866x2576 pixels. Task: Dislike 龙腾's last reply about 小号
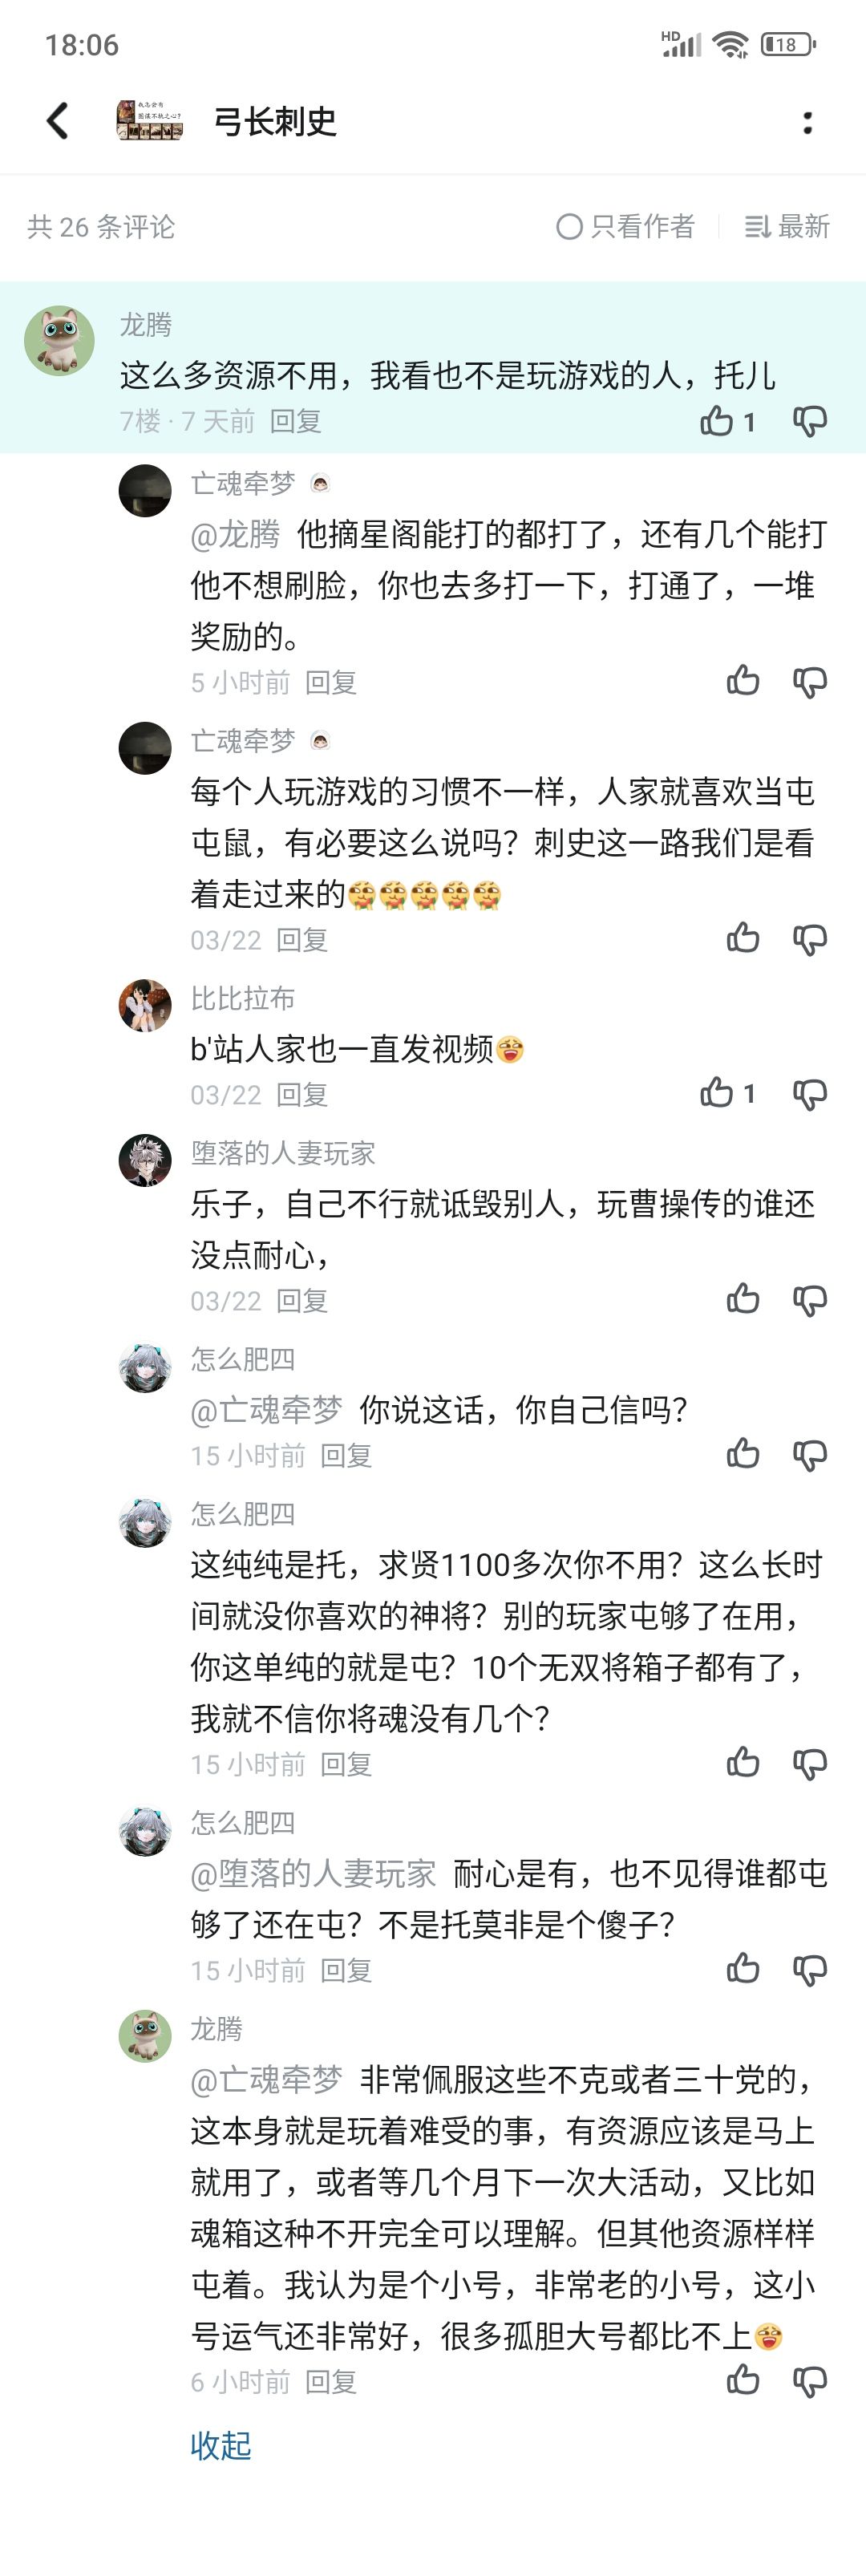[x=809, y=2380]
